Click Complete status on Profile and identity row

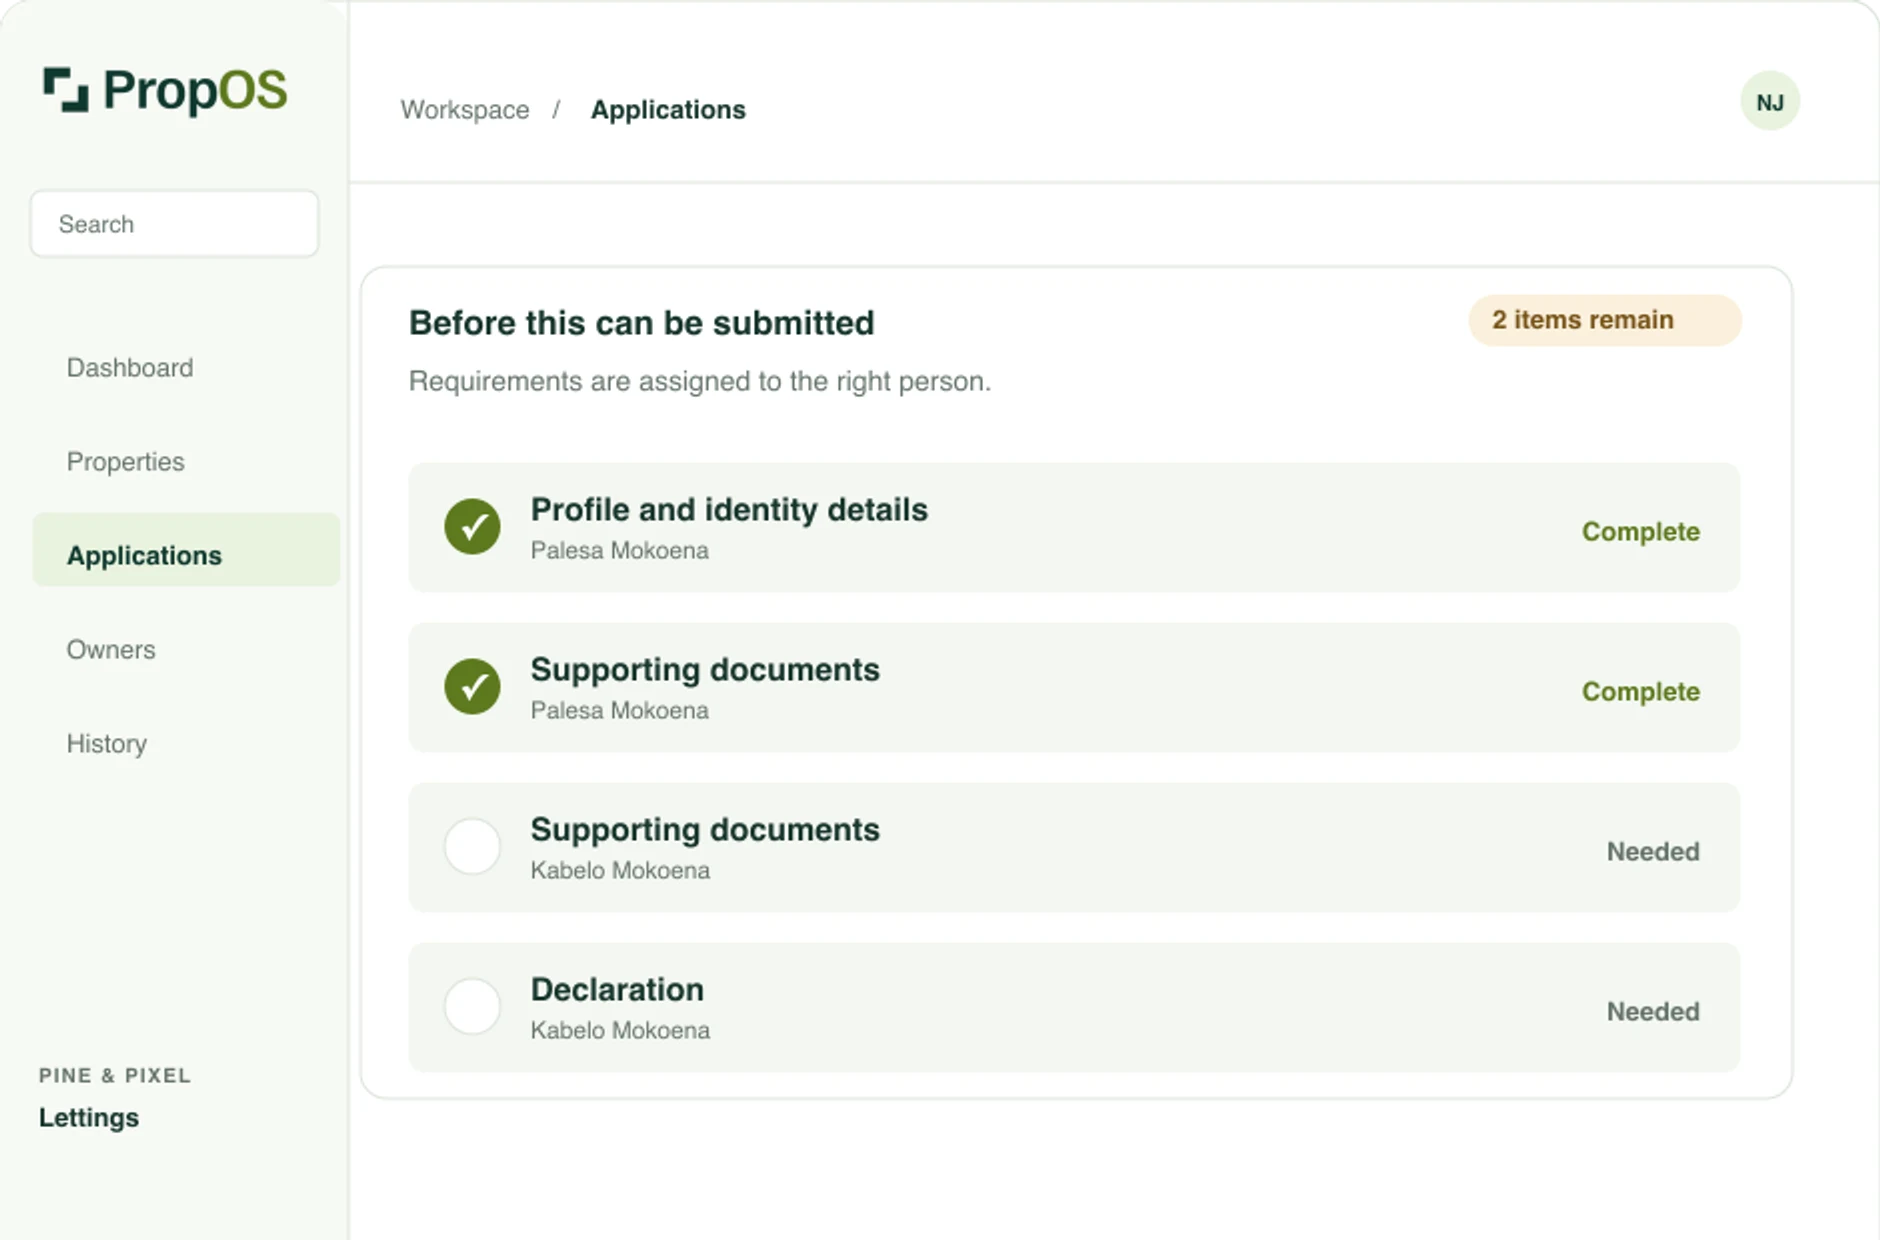coord(1640,532)
